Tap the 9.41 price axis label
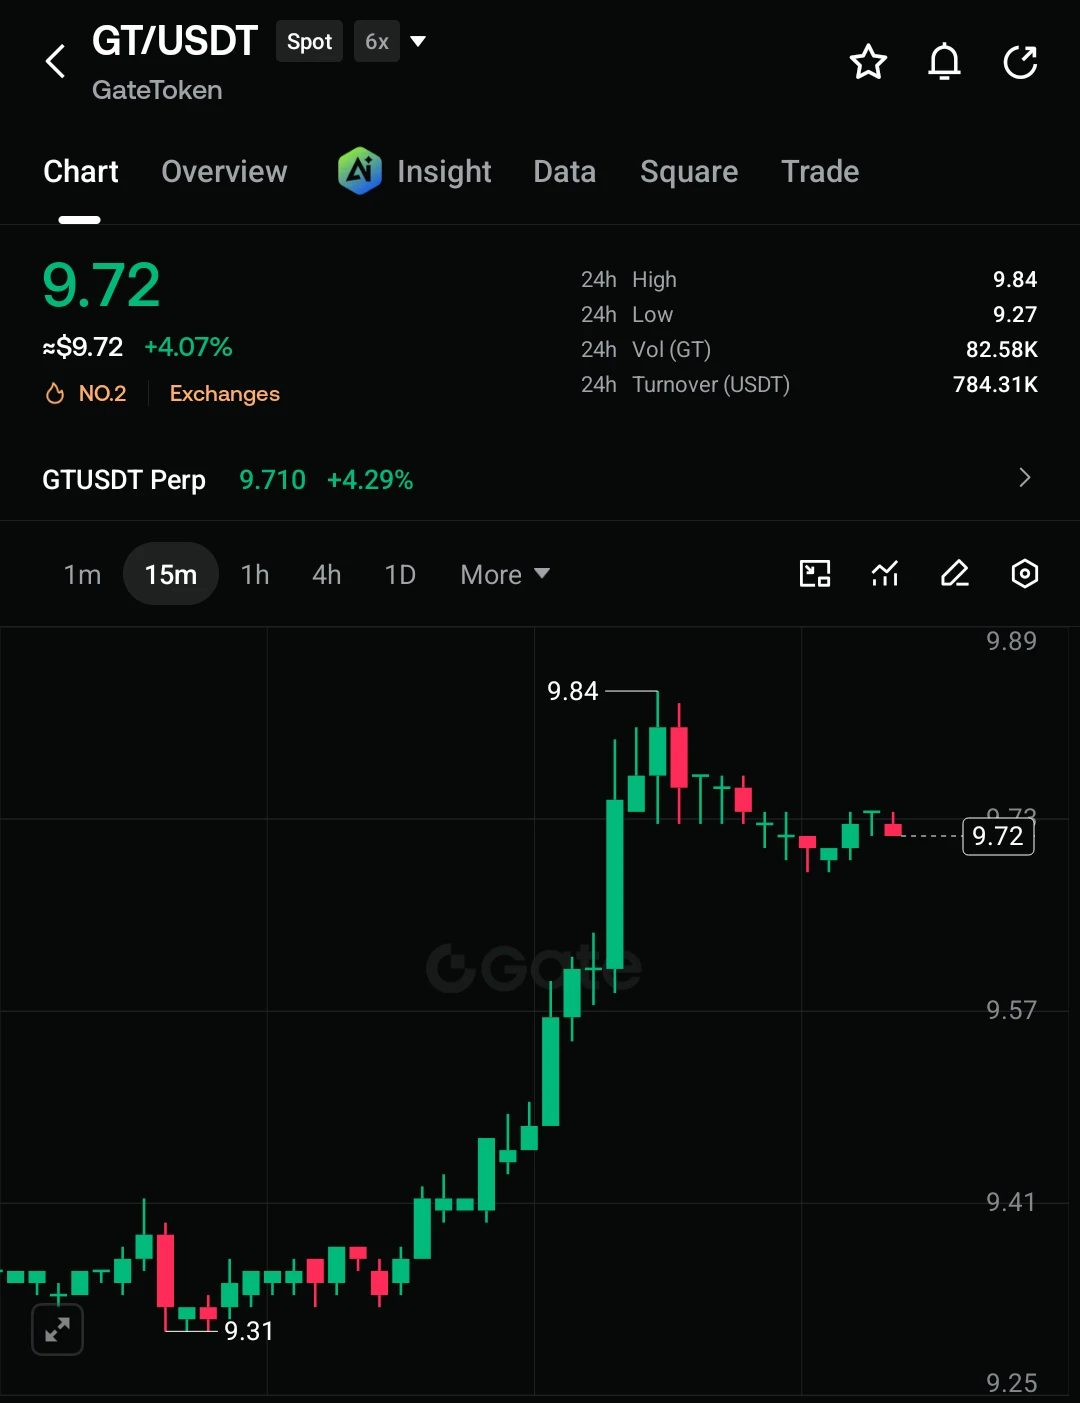 pos(1011,1202)
